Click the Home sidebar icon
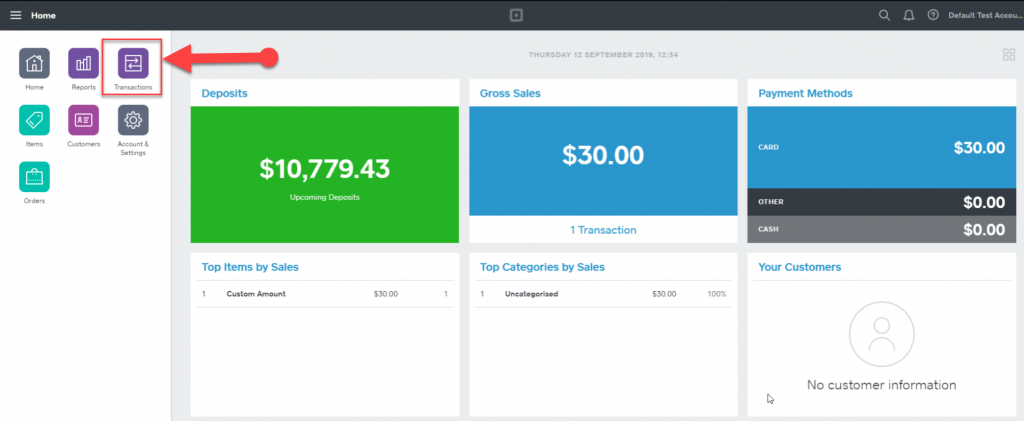 [34, 63]
